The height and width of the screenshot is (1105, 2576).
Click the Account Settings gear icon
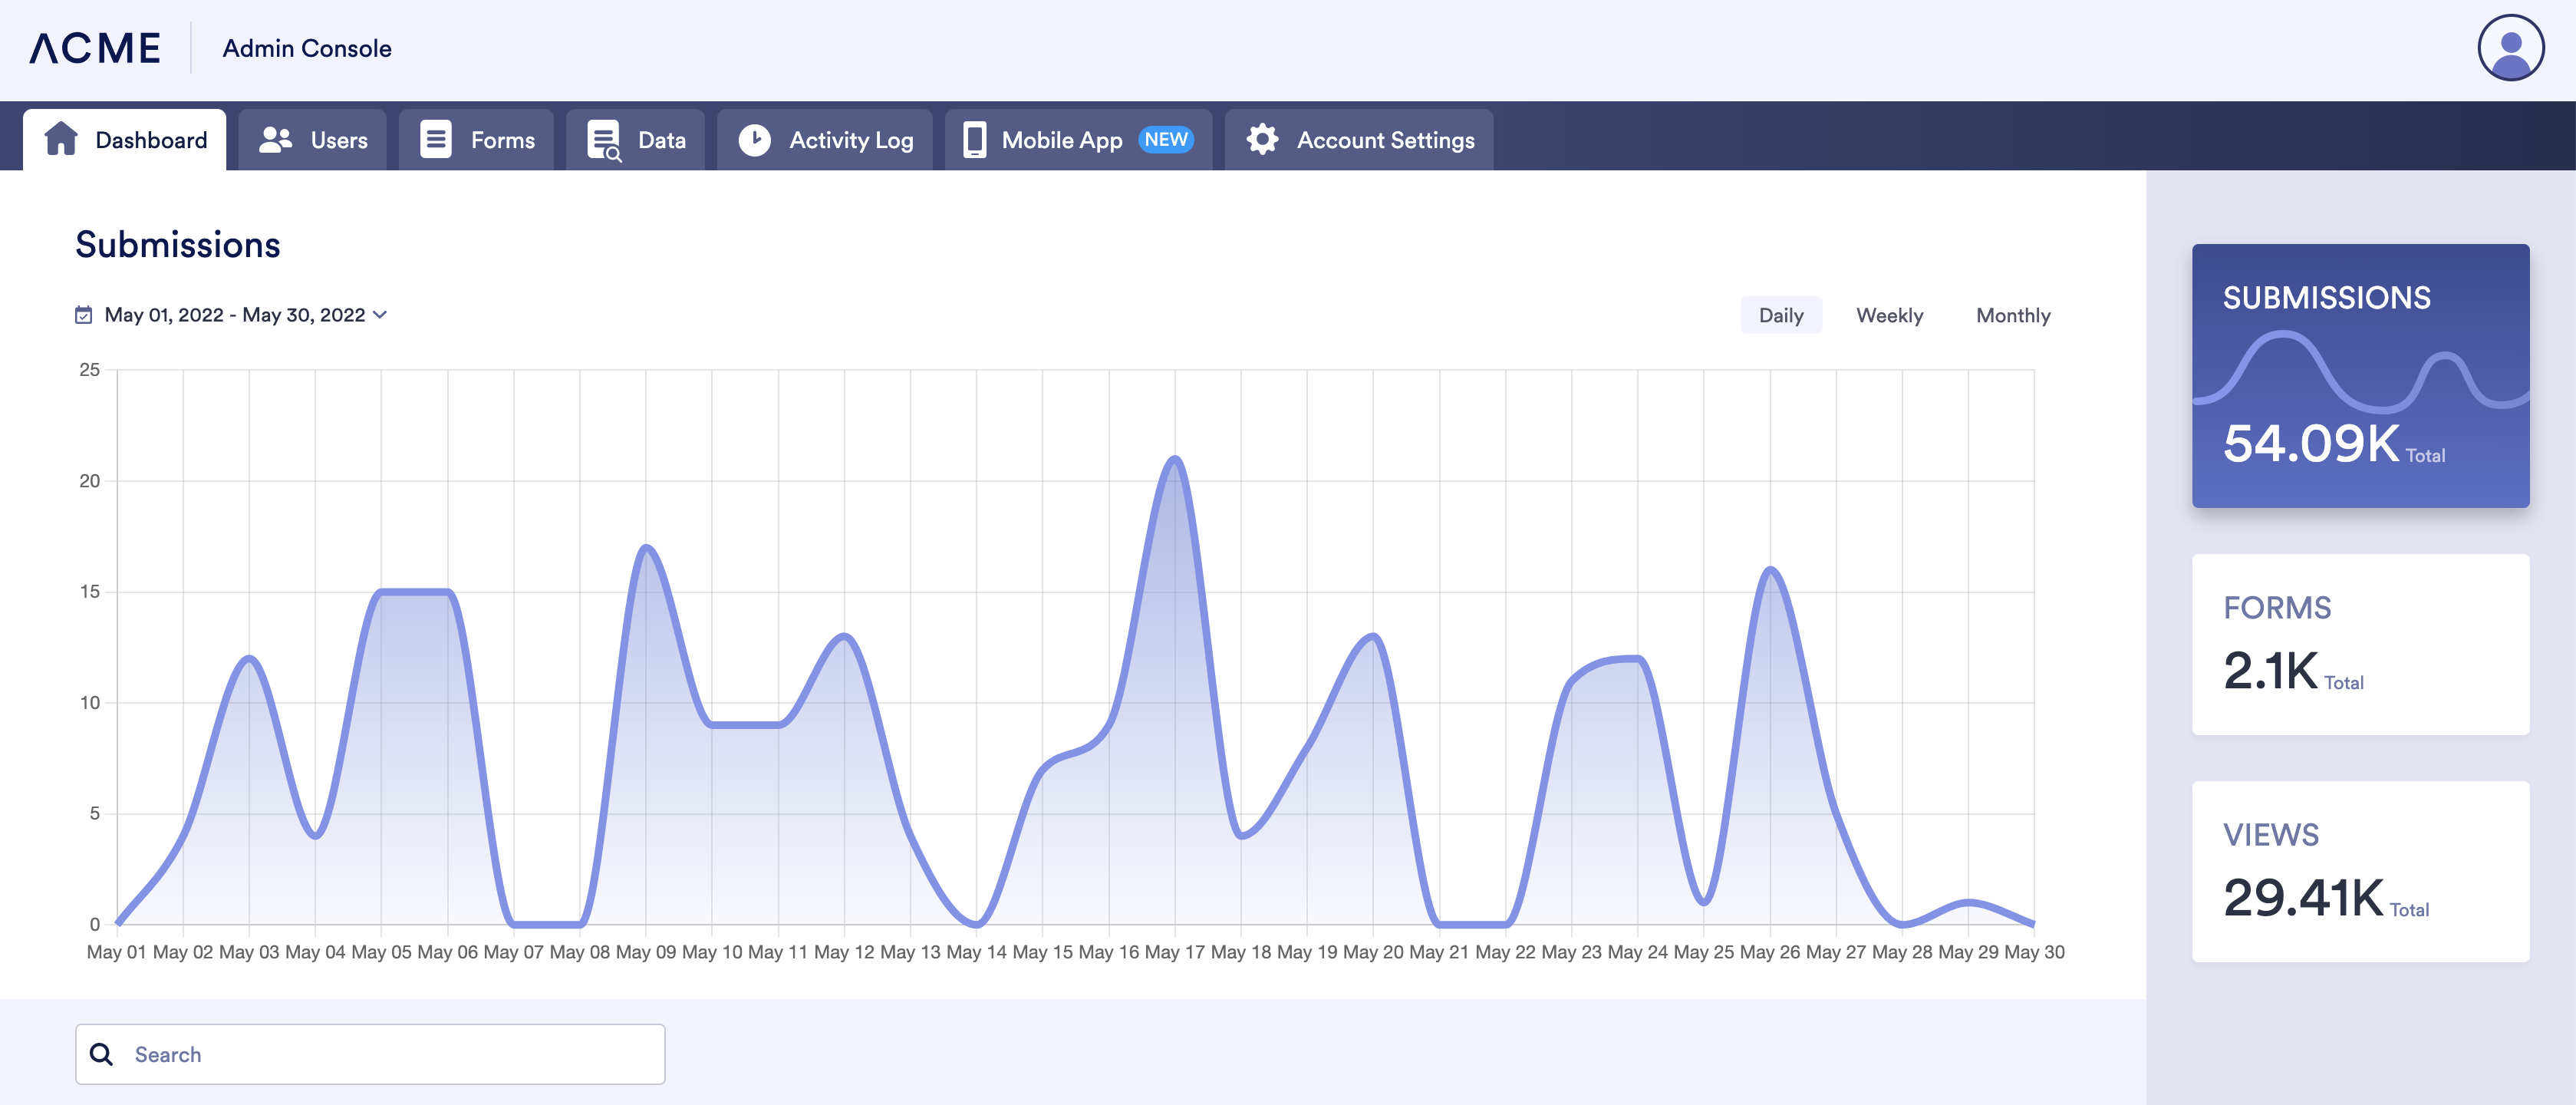[1262, 139]
